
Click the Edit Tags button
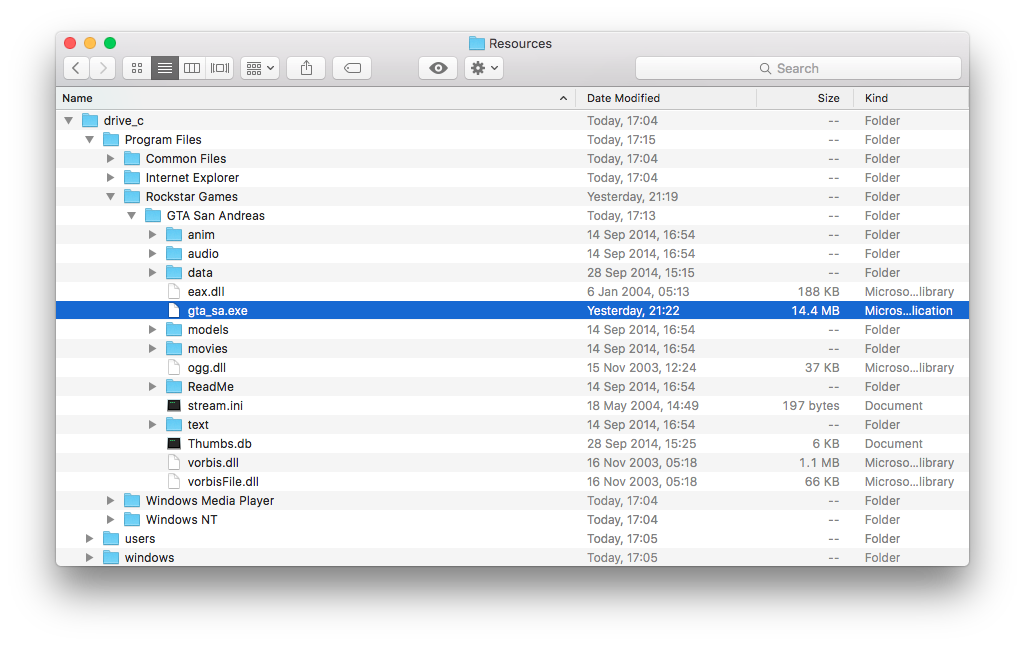(x=352, y=68)
